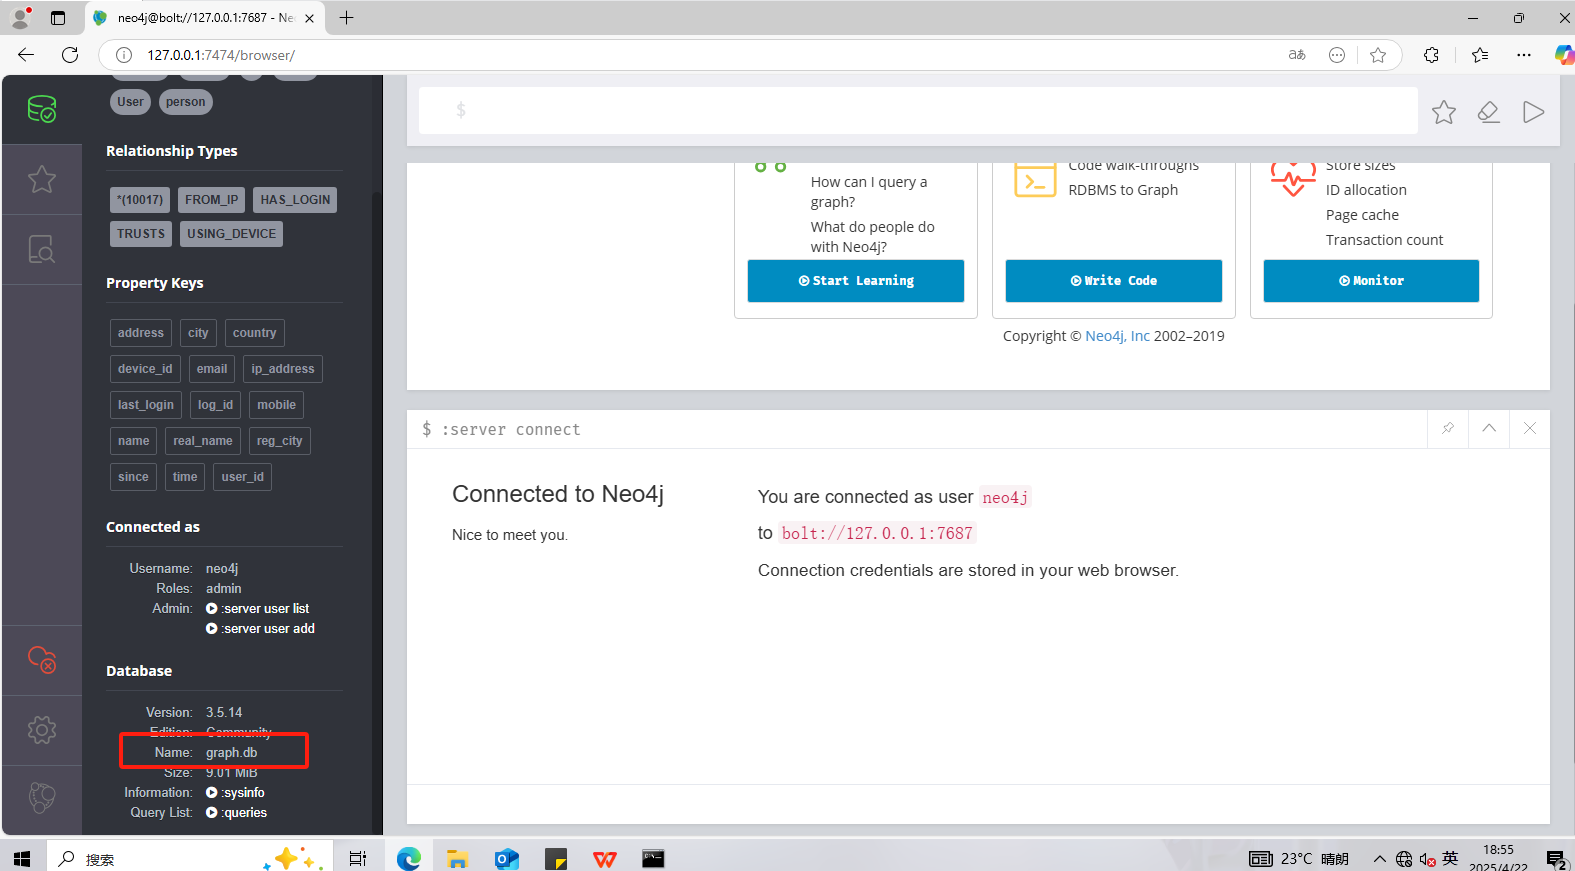Open Browser Settings gear in the sidebar
The image size is (1575, 871).
coord(42,730)
